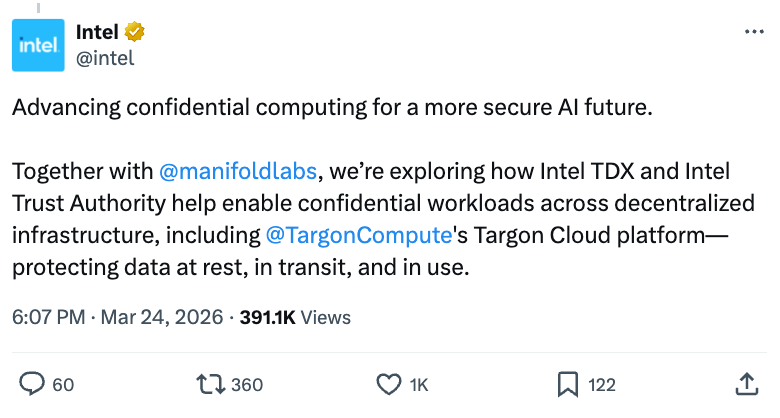The image size is (780, 418).
Task: Click the 'Advancing confidential computing' opening sentence
Action: [332, 108]
